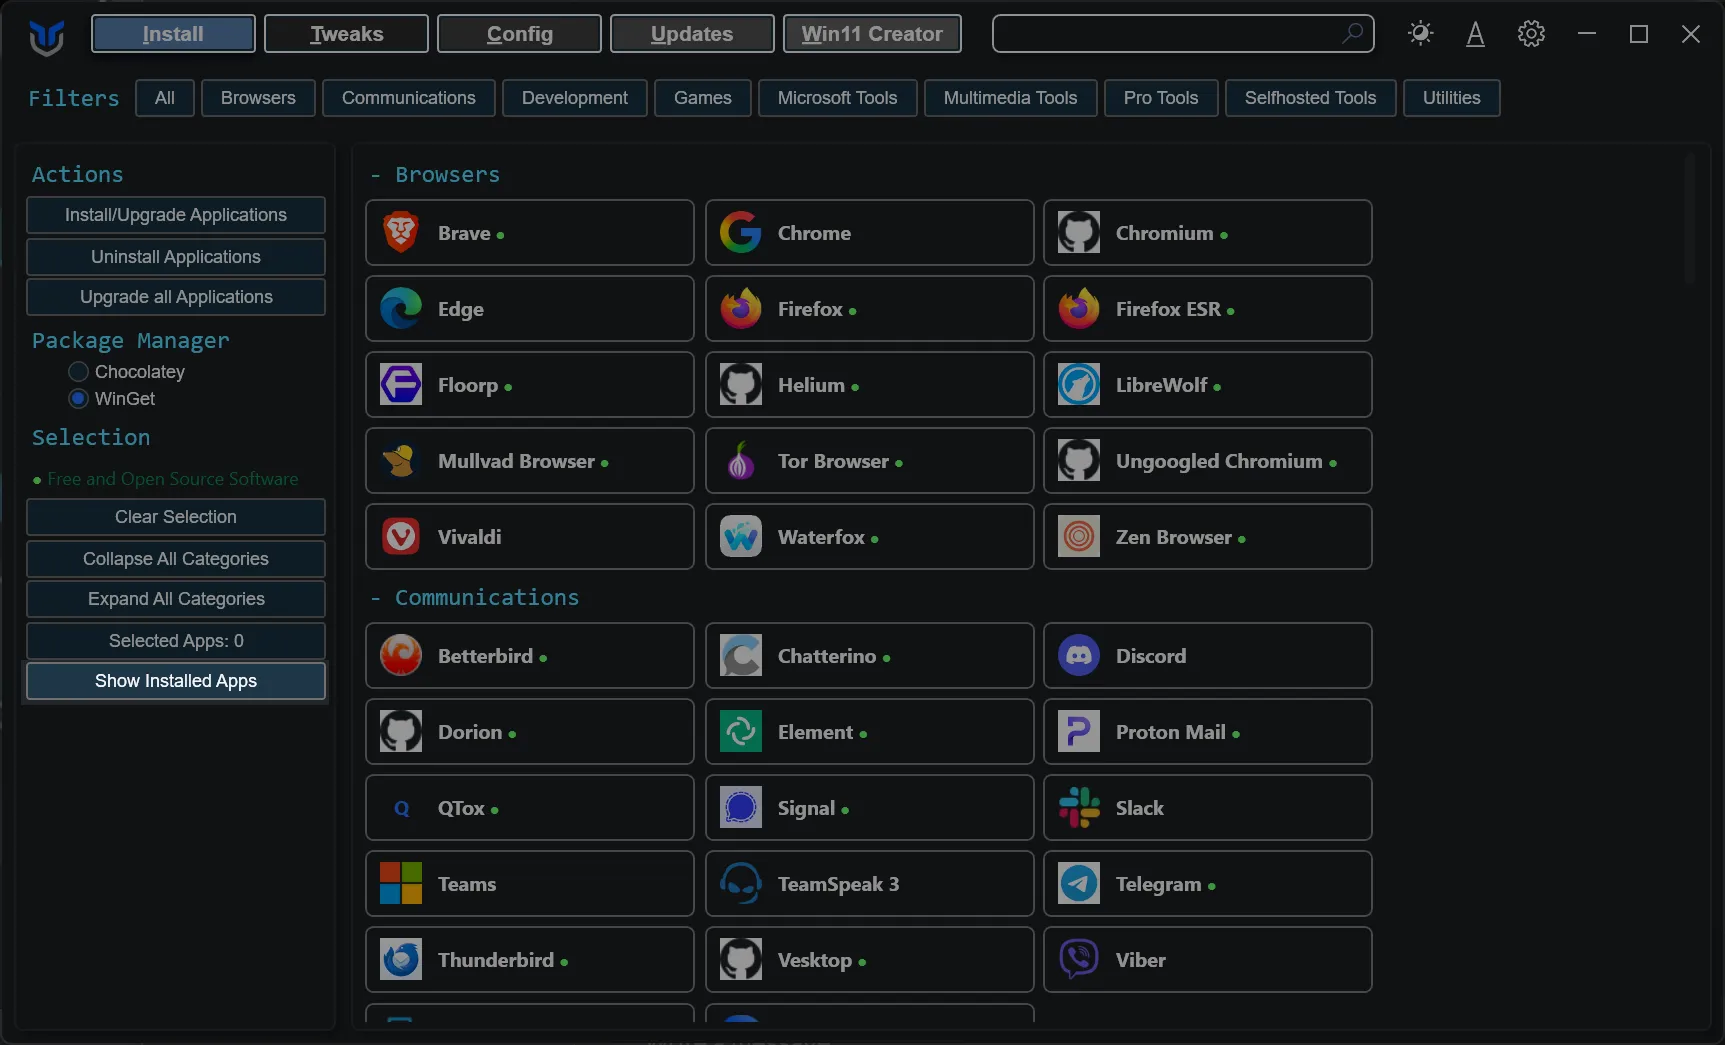Click the Mullvad Browser icon
The height and width of the screenshot is (1045, 1725).
click(401, 461)
